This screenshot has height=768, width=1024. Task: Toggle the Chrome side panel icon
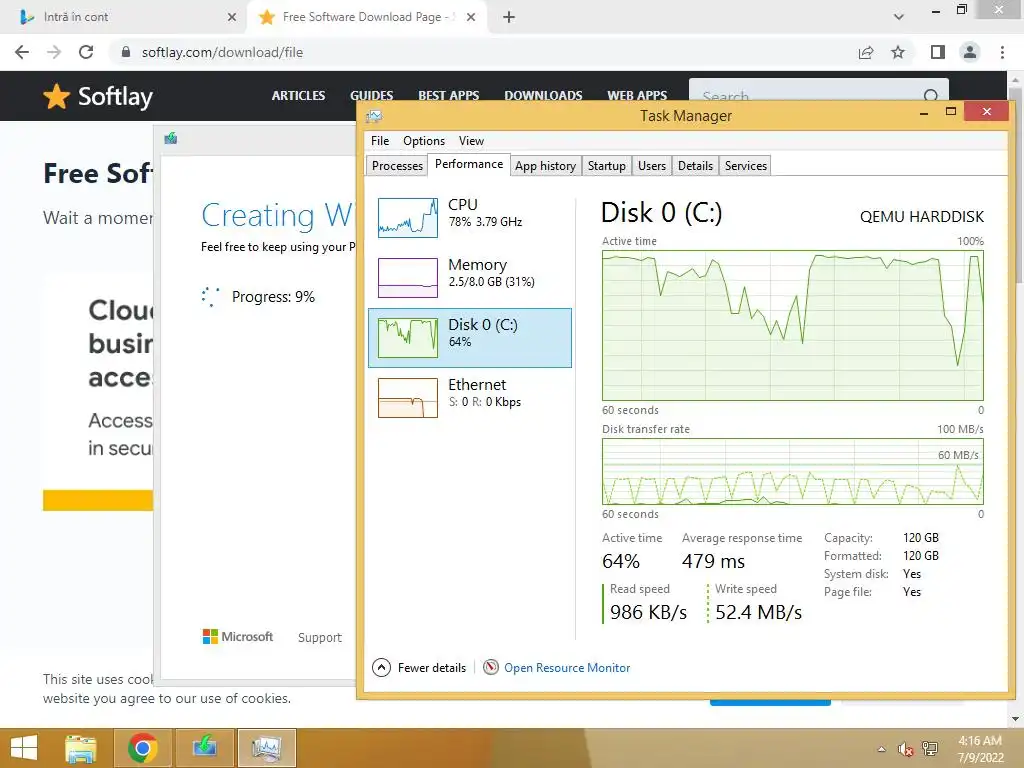(x=938, y=52)
